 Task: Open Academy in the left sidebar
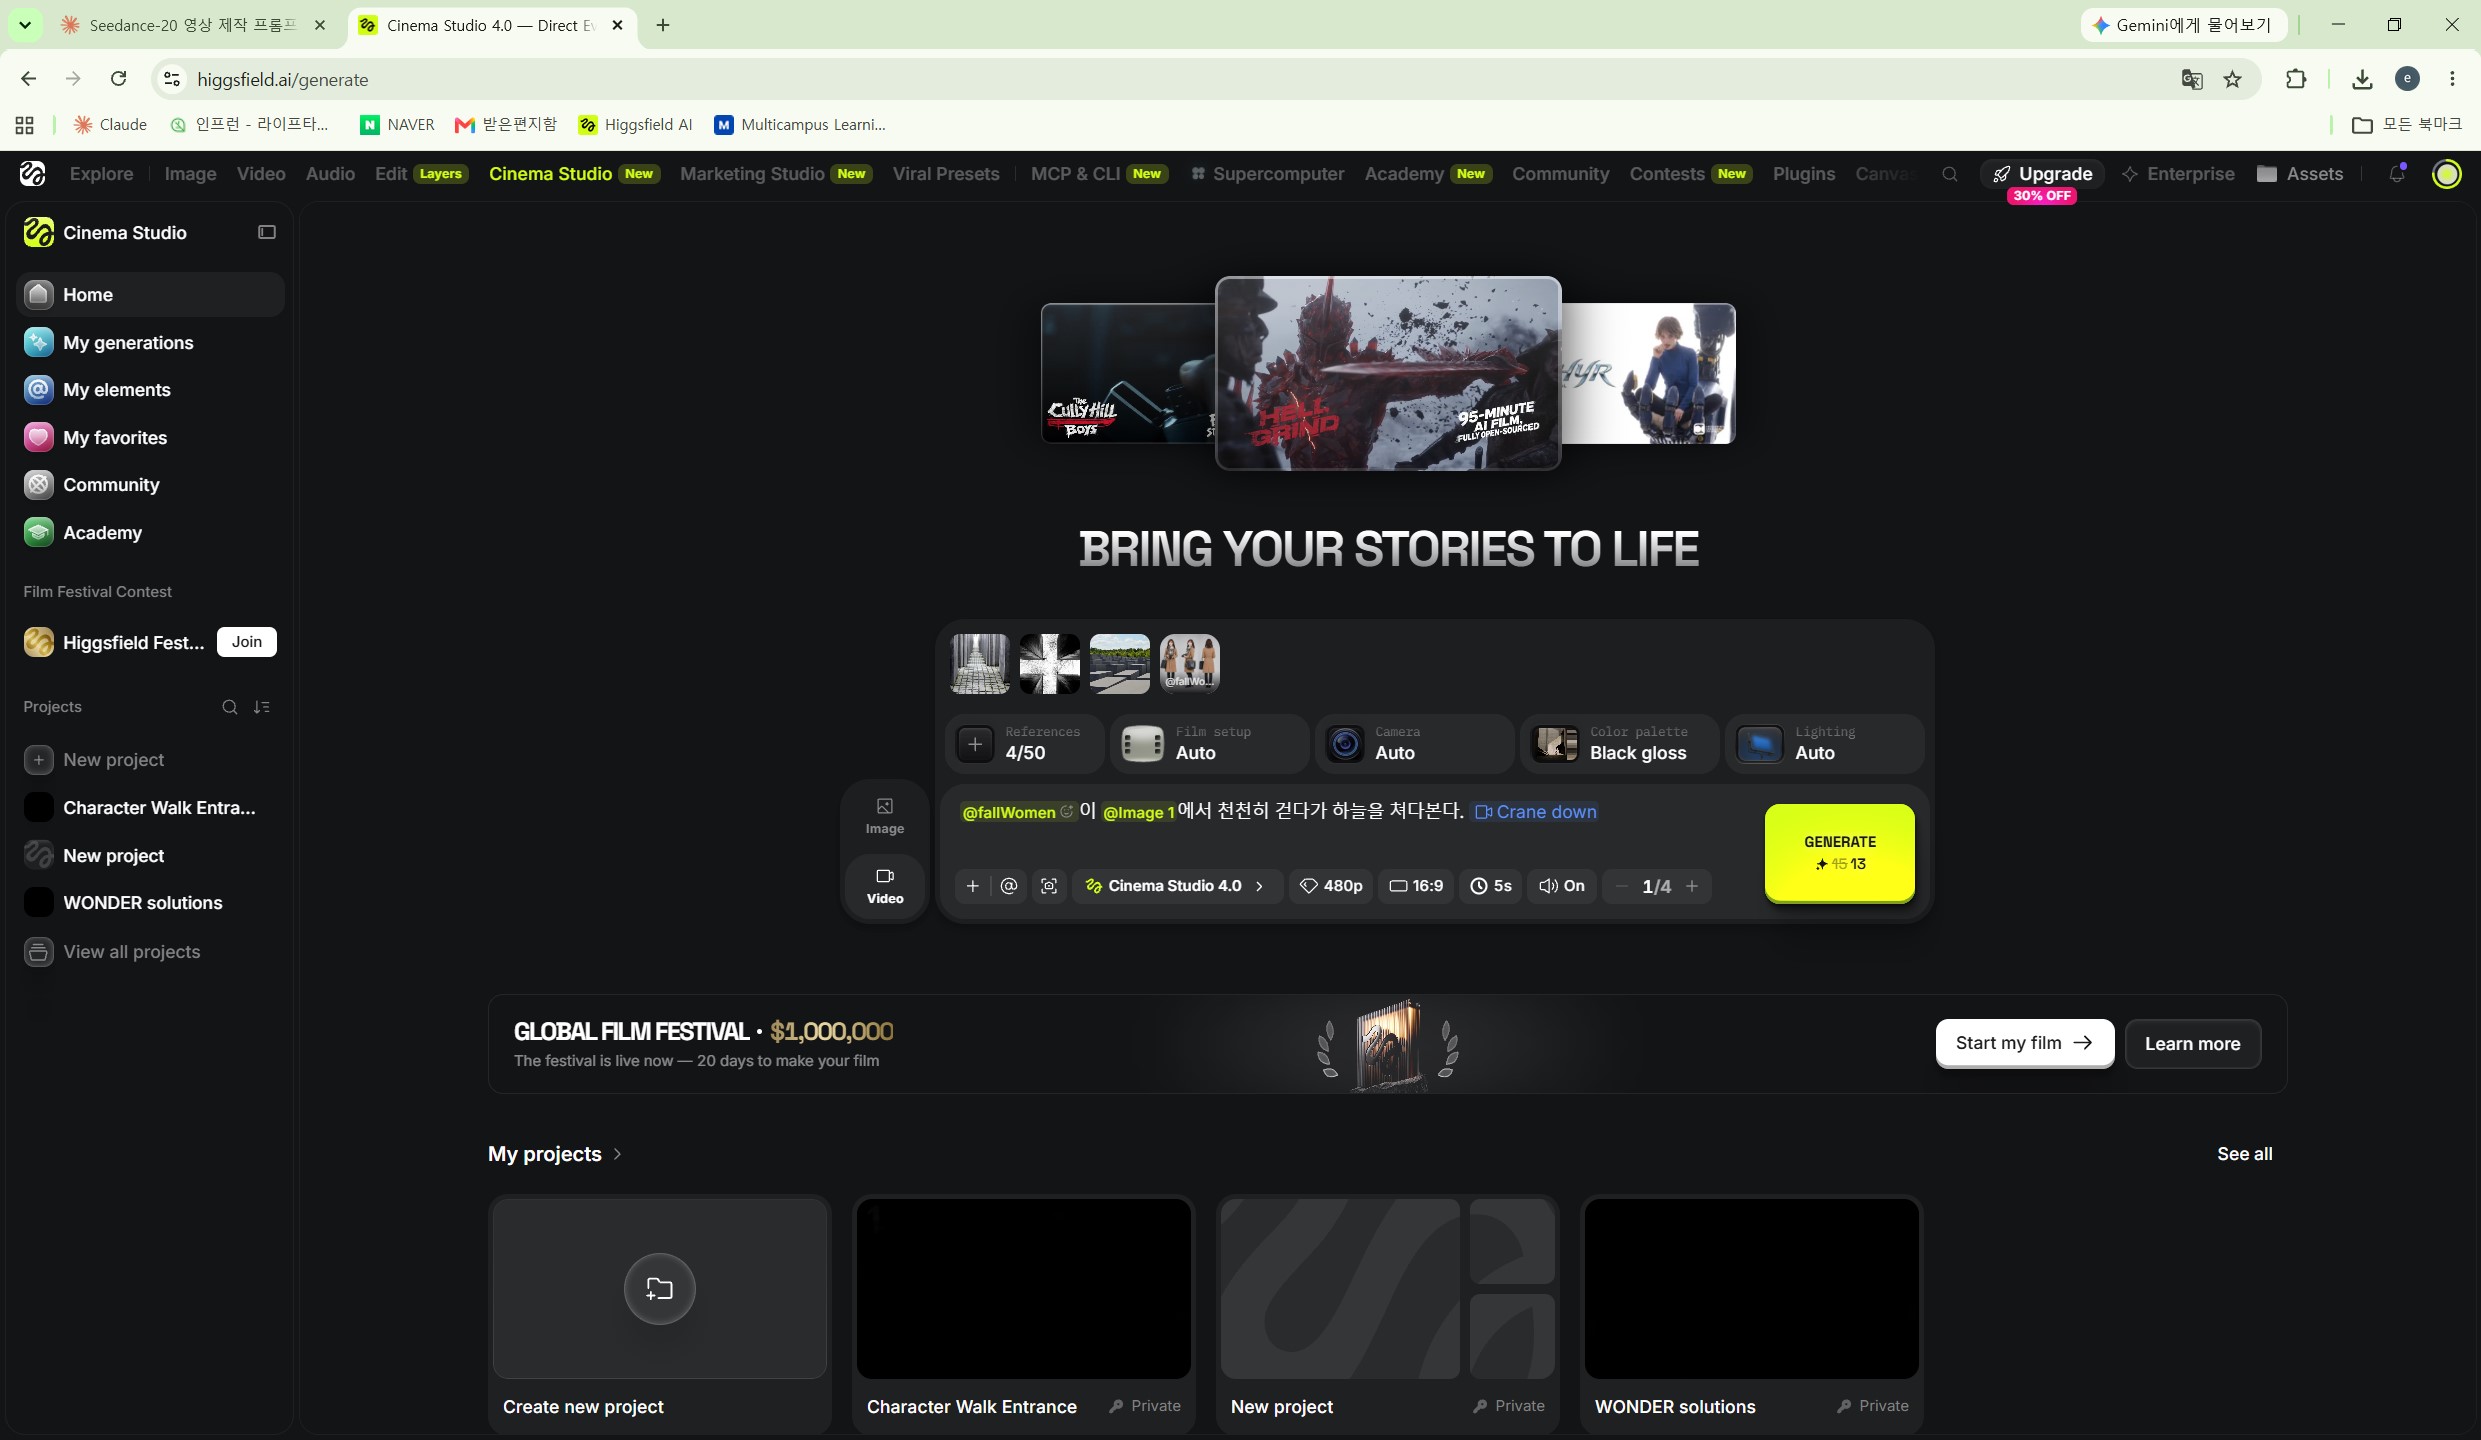pyautogui.click(x=150, y=533)
